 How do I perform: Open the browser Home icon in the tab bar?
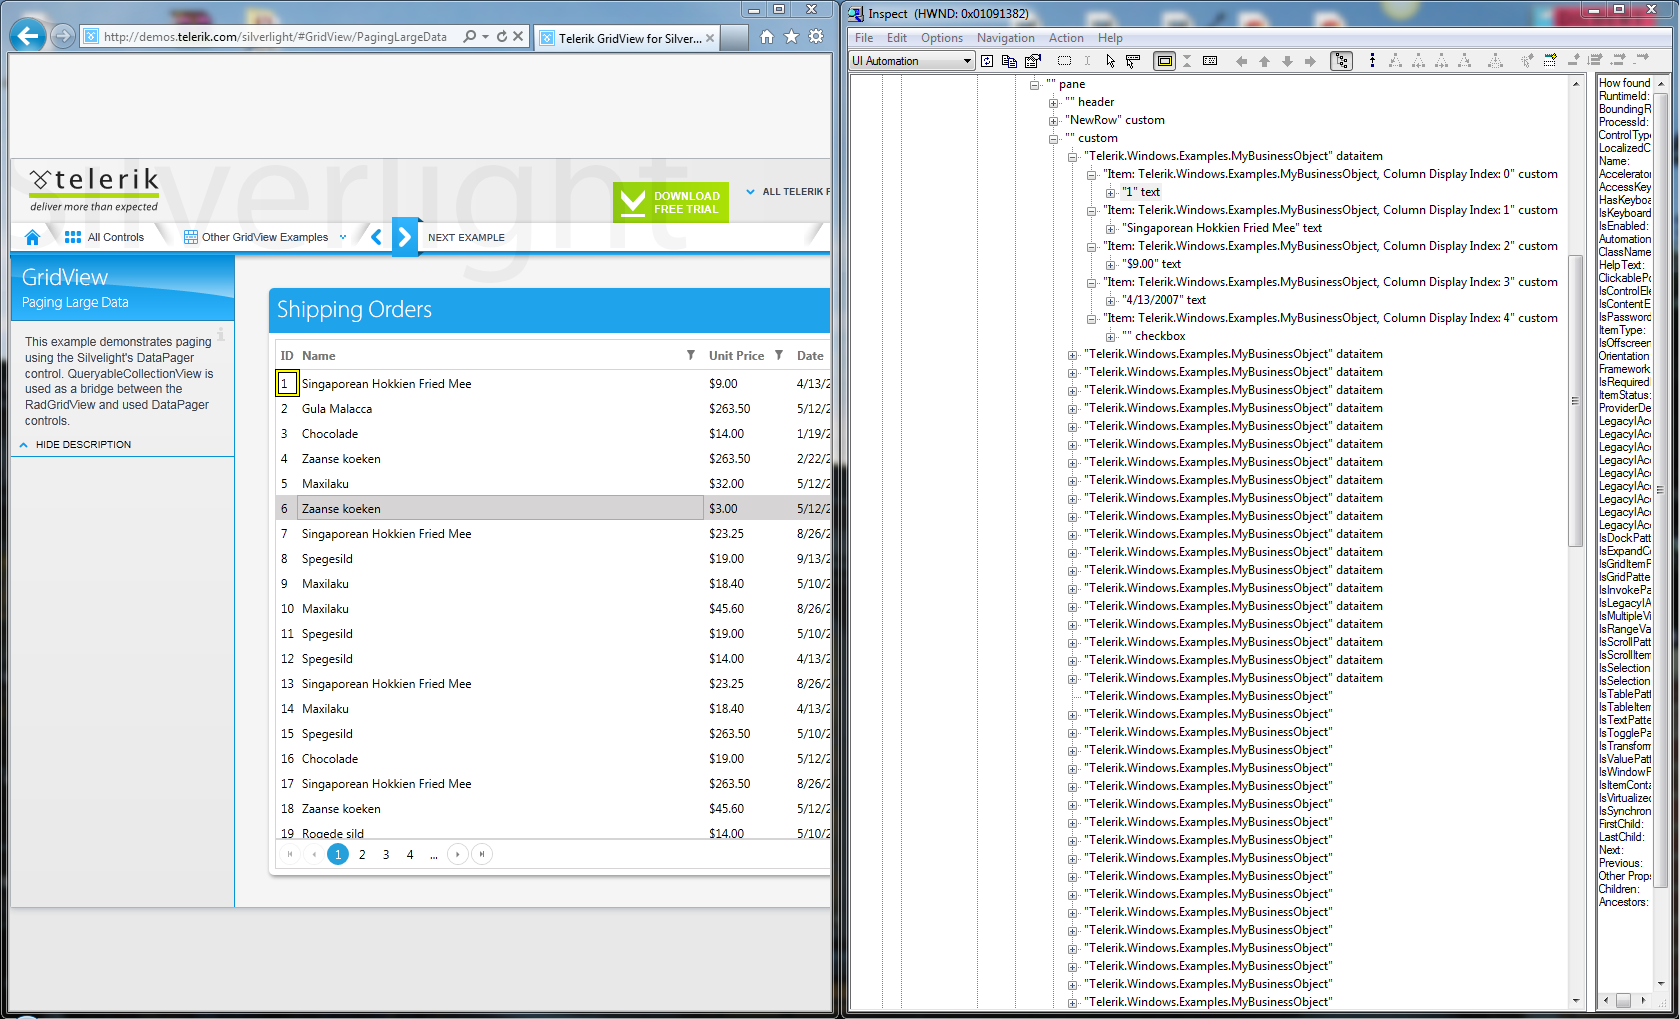click(x=766, y=37)
